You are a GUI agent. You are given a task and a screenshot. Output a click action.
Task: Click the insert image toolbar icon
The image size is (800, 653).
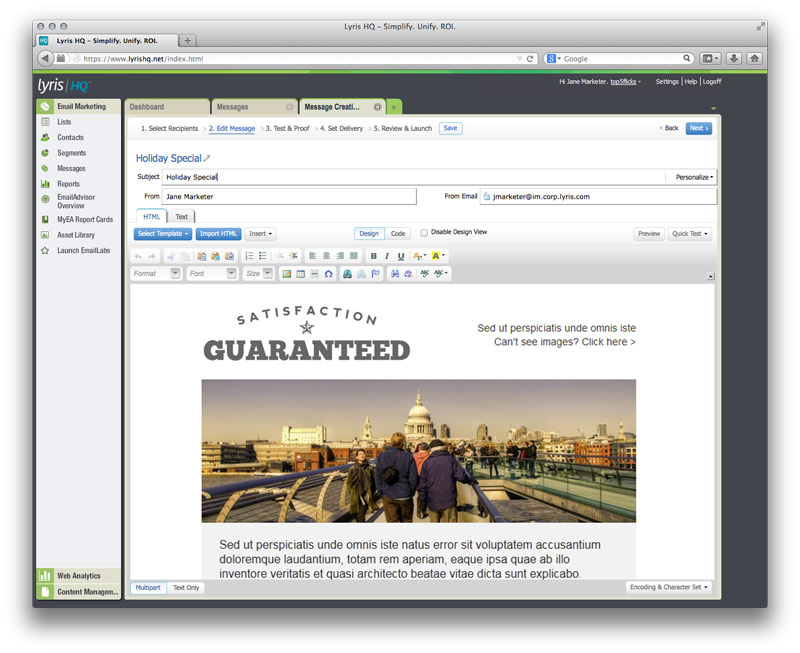286,273
